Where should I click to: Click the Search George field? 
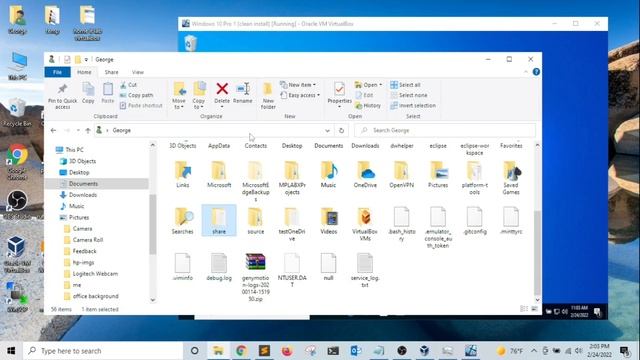pyautogui.click(x=444, y=131)
